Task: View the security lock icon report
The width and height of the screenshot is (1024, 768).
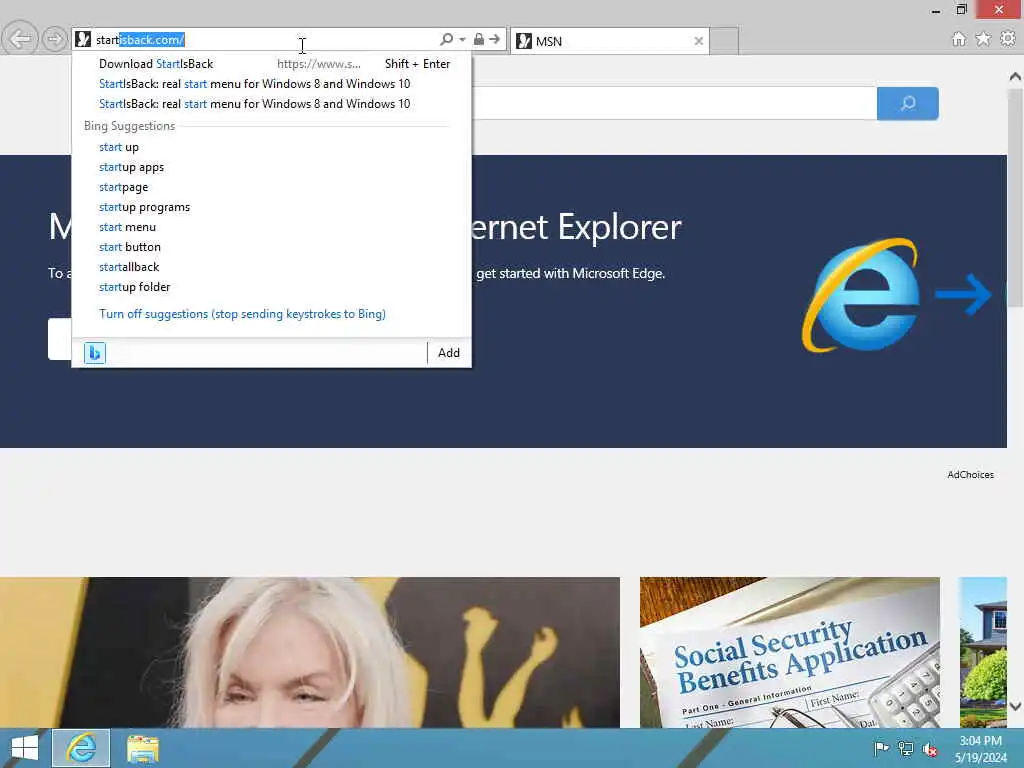Action: [x=479, y=39]
